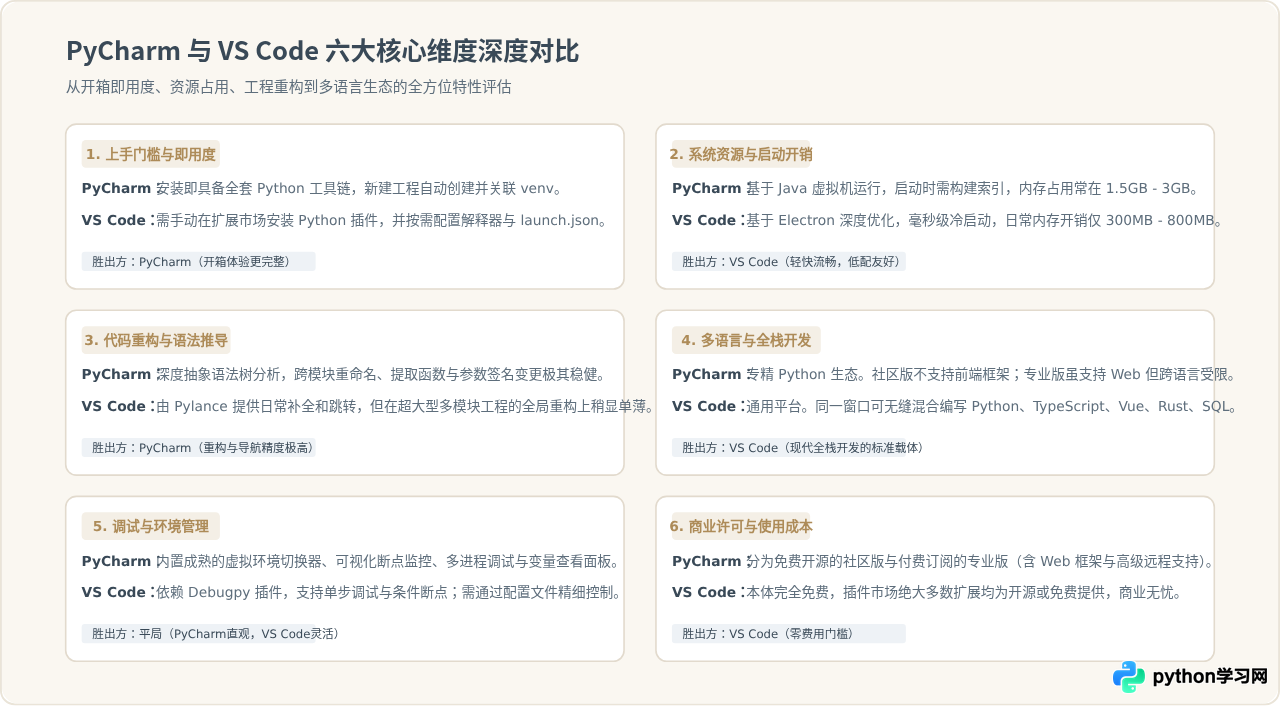Click the PyCharm line about 社区版与付费订阅的专业版
1280x706 pixels.
(943, 560)
